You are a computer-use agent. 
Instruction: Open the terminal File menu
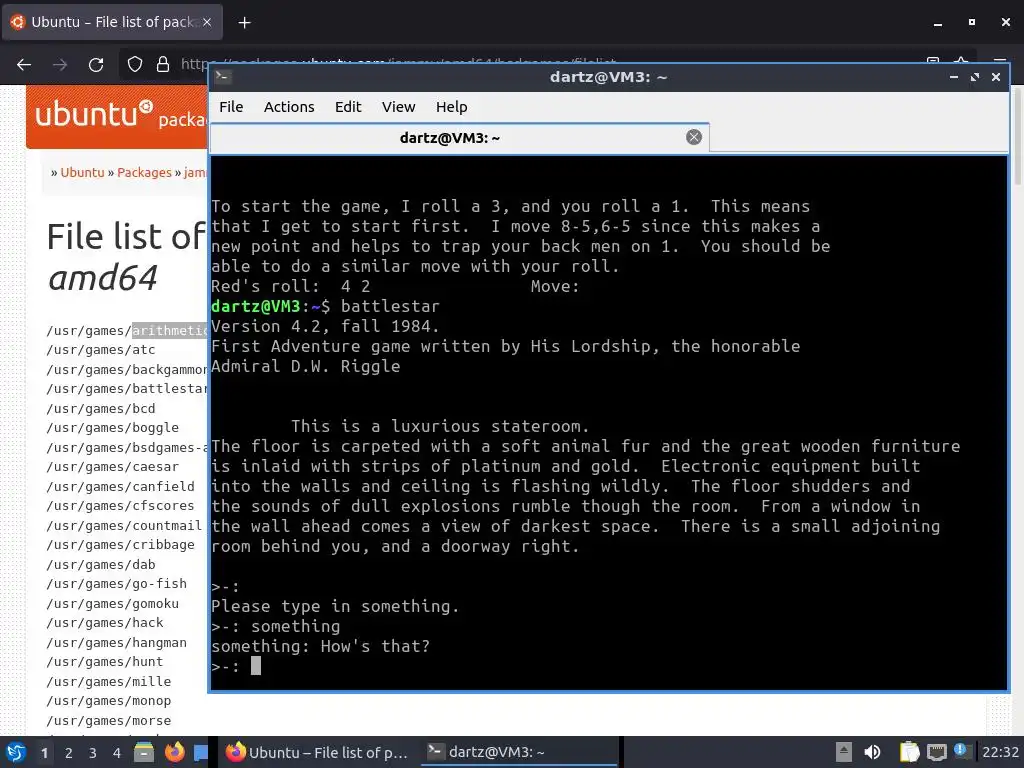pos(231,106)
